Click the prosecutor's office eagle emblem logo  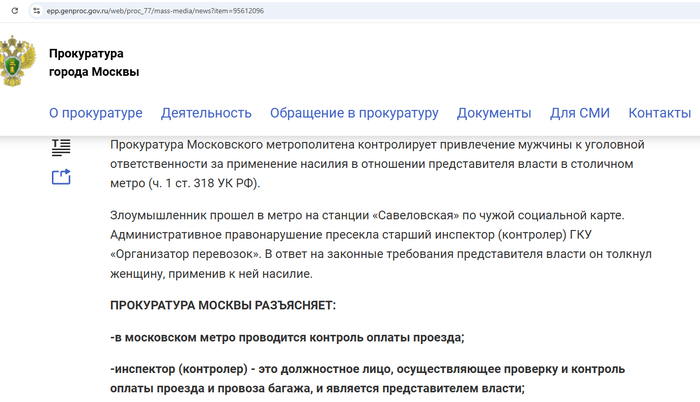tap(17, 62)
